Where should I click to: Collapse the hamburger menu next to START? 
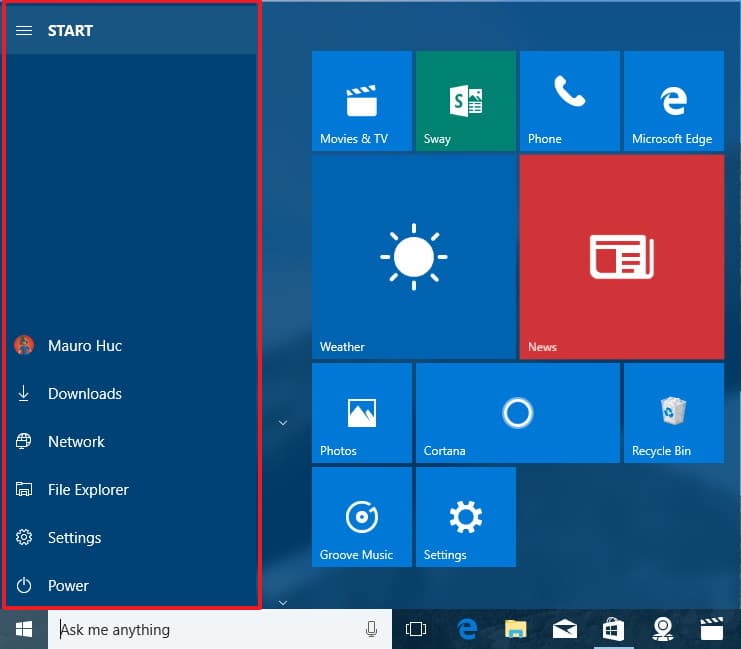(24, 31)
